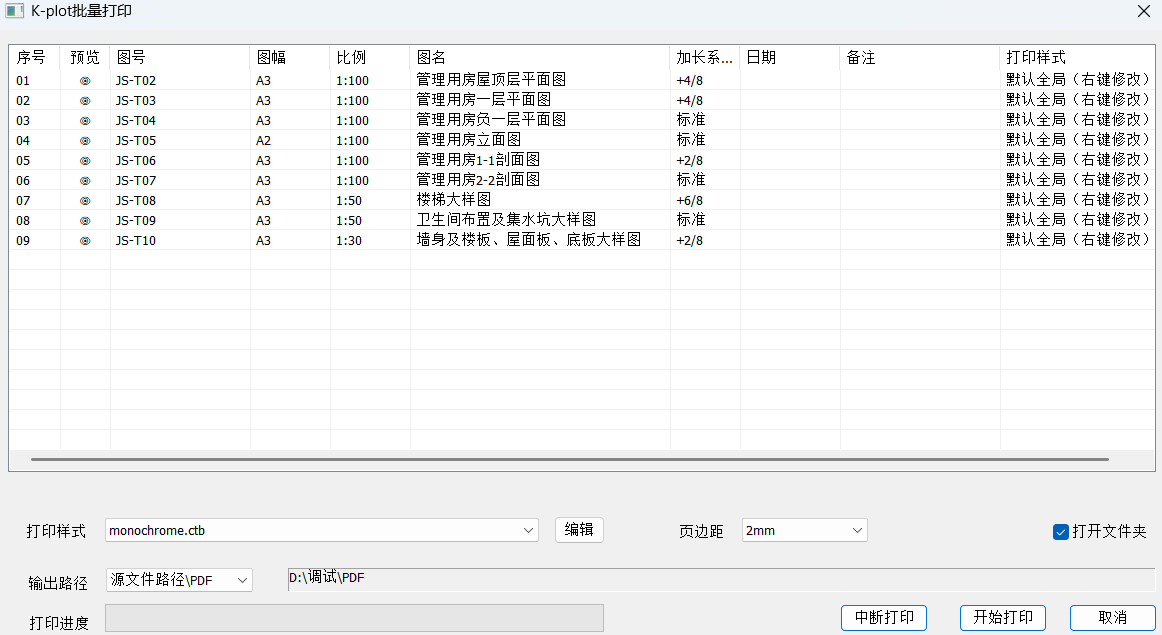Viewport: 1162px width, 635px height.
Task: Click the preview eye icon for JS-T07
Action: (85, 181)
